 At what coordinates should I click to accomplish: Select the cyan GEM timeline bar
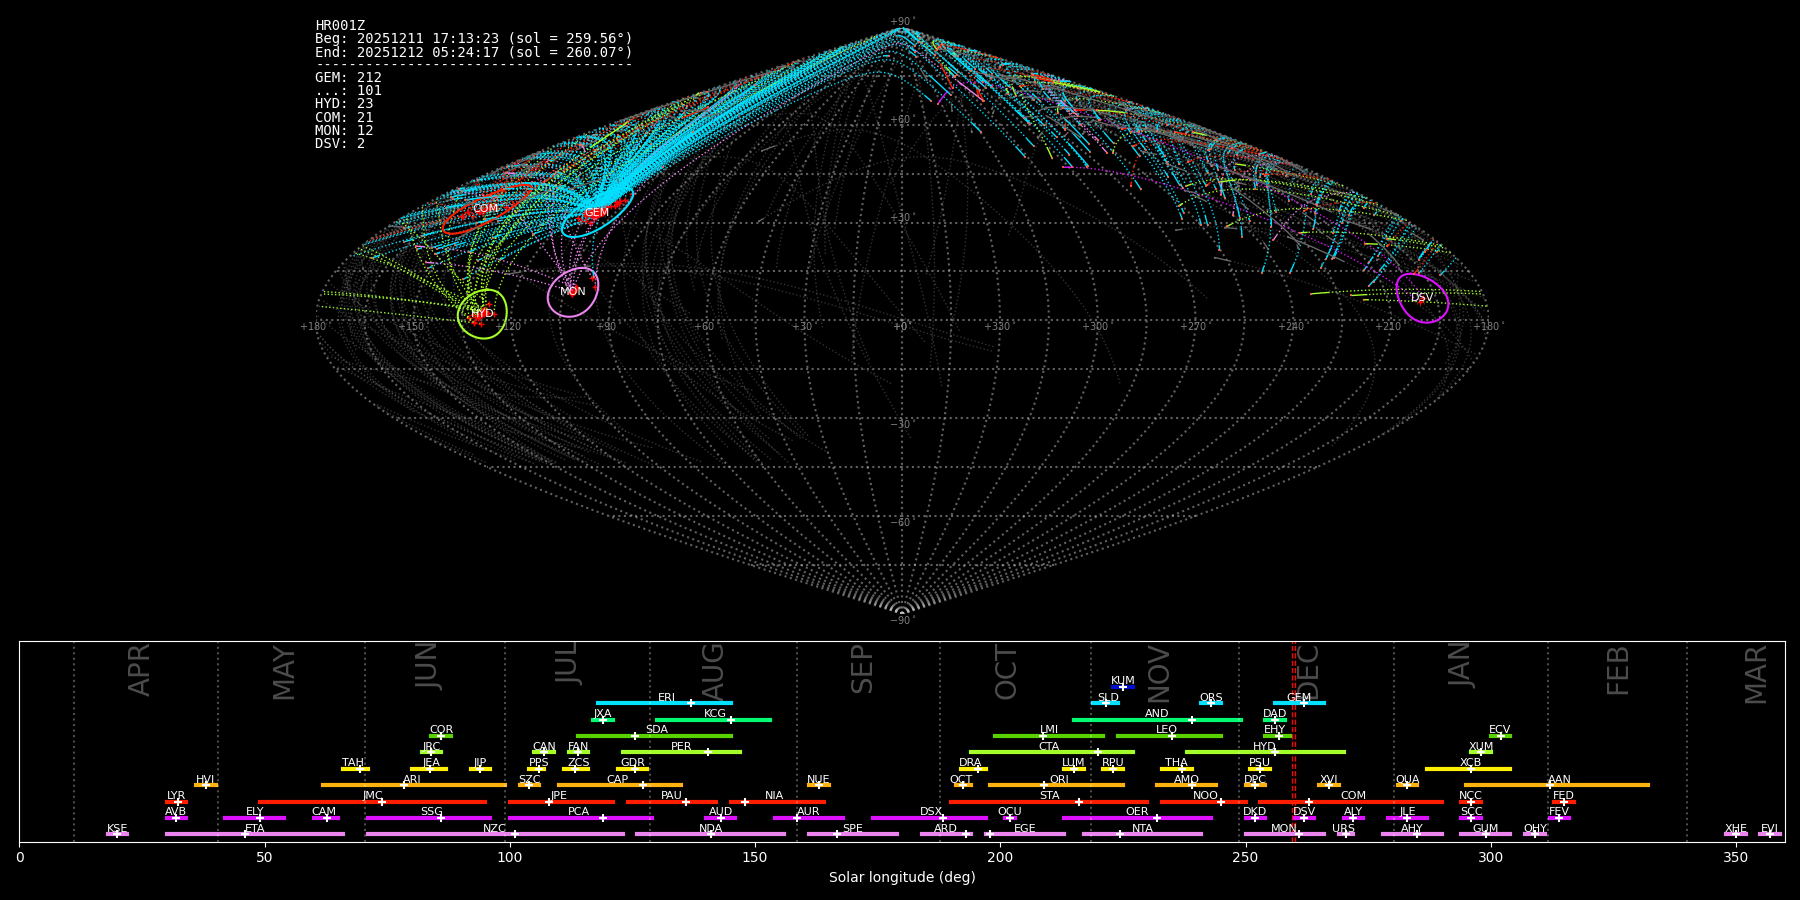1299,703
